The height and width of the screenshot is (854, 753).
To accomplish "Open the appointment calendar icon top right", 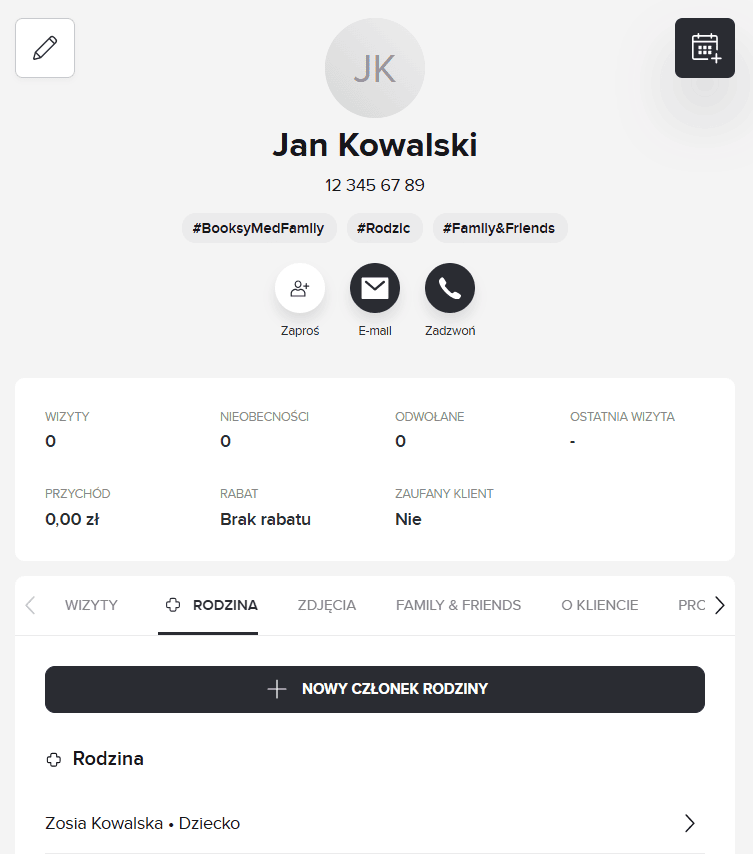I will [x=704, y=47].
